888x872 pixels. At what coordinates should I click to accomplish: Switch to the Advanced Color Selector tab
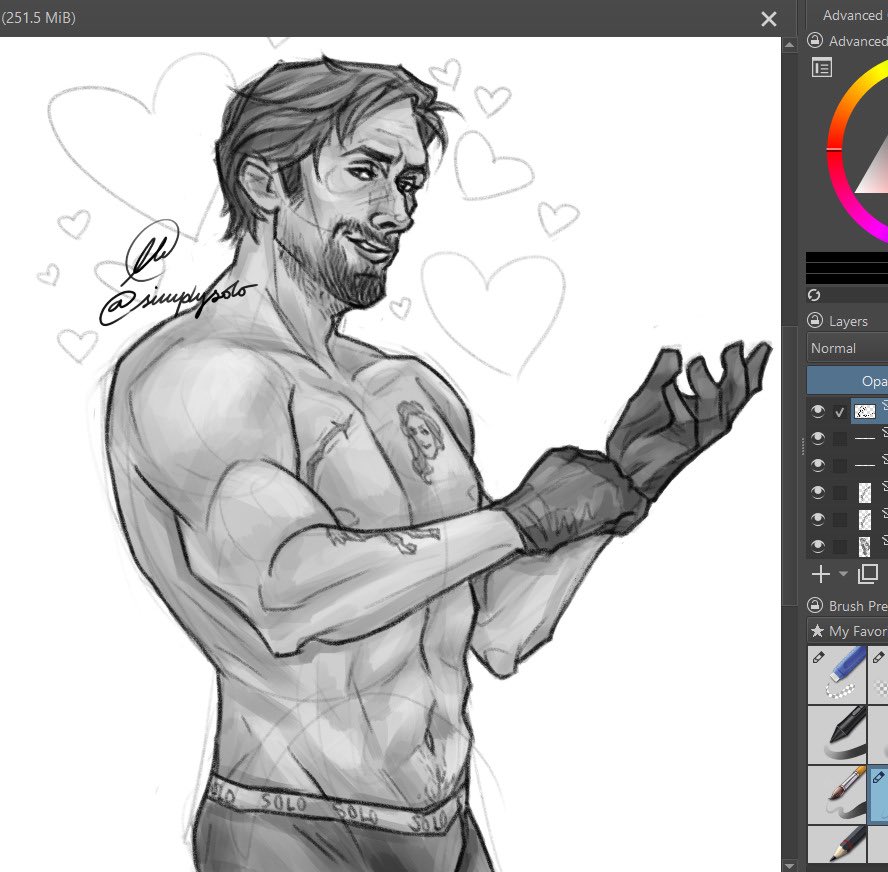point(855,15)
